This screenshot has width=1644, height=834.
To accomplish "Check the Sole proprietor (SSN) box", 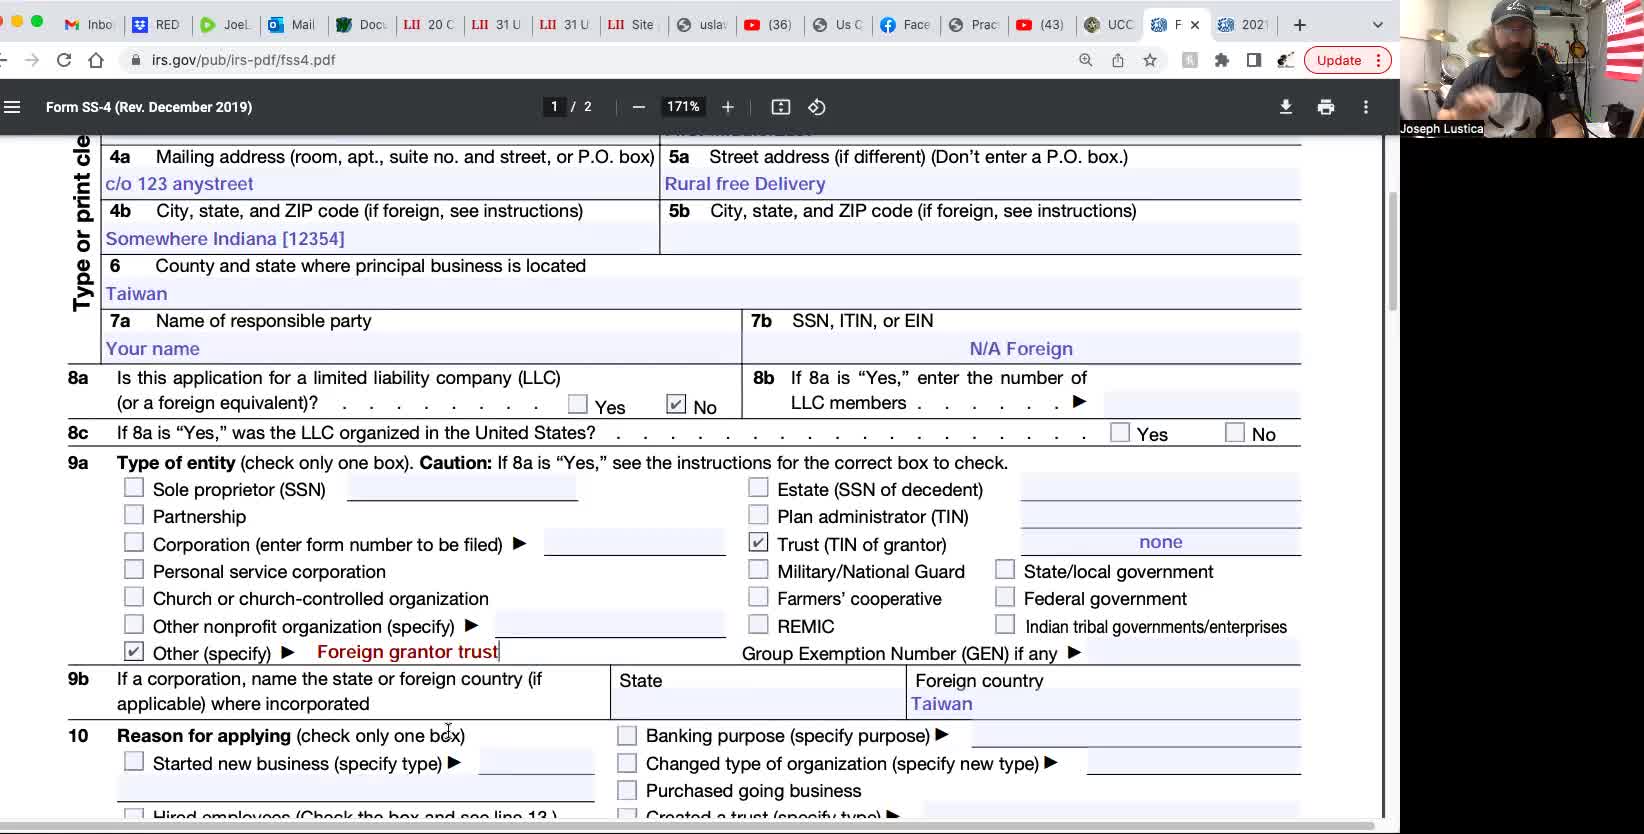I will [x=134, y=488].
